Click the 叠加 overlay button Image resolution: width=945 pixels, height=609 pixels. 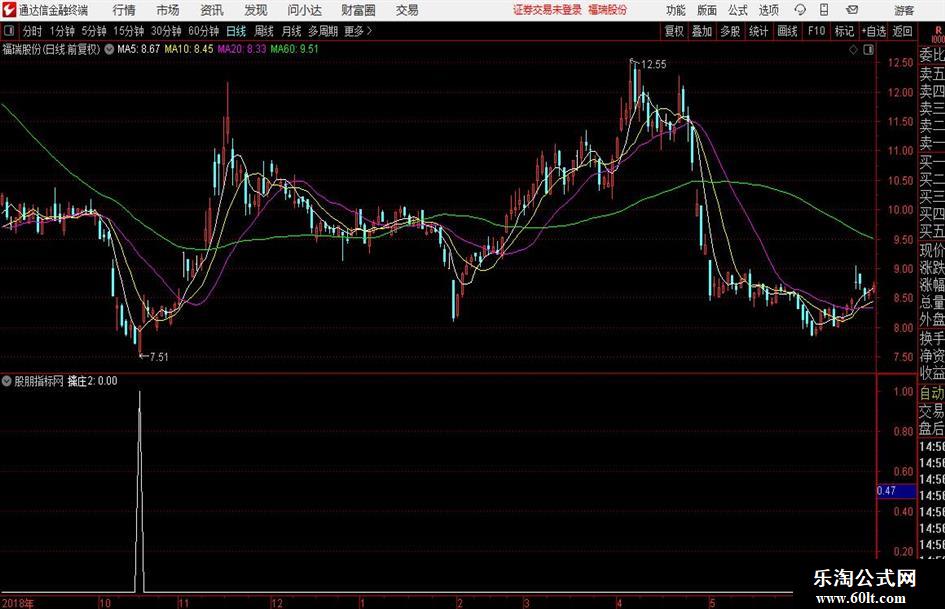pos(702,31)
